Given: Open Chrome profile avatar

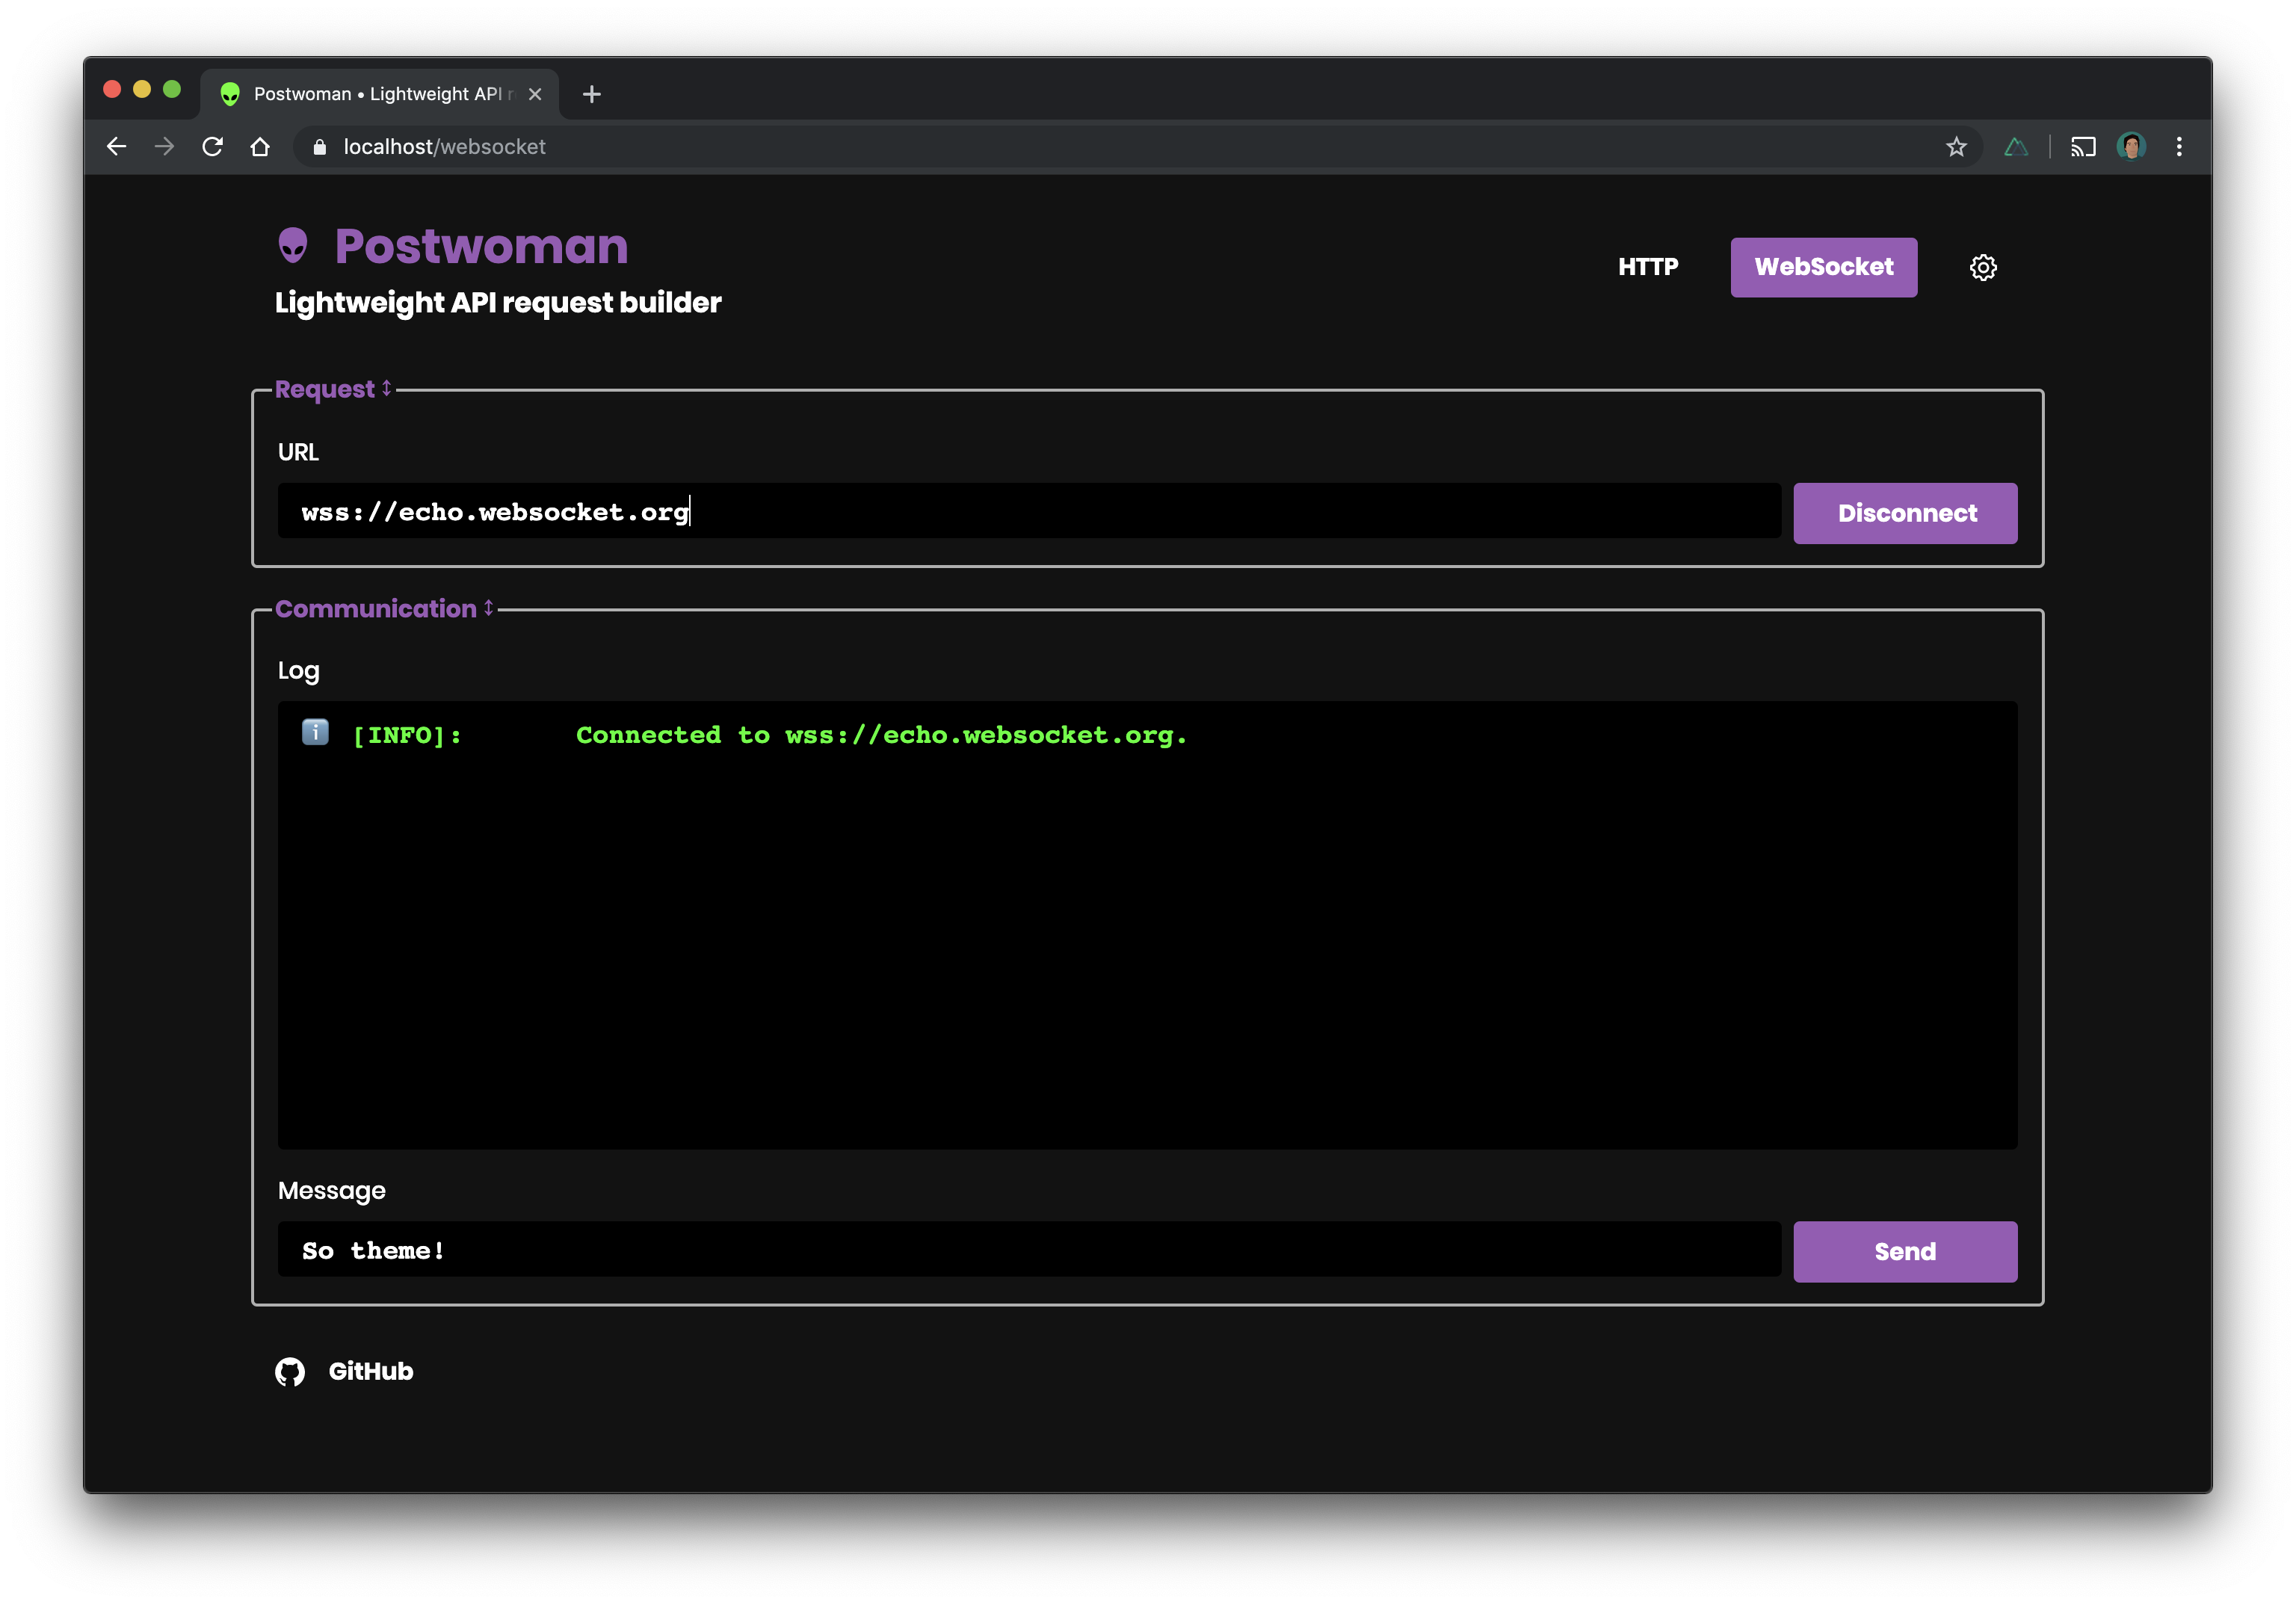Looking at the screenshot, I should pos(2131,147).
